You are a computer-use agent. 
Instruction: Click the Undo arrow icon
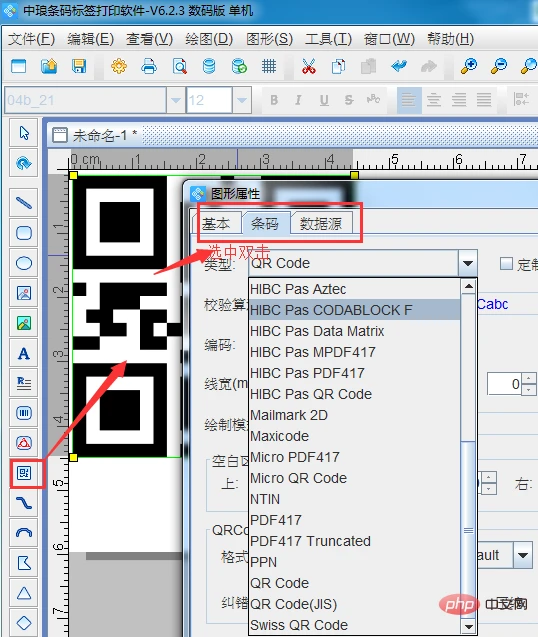click(399, 66)
